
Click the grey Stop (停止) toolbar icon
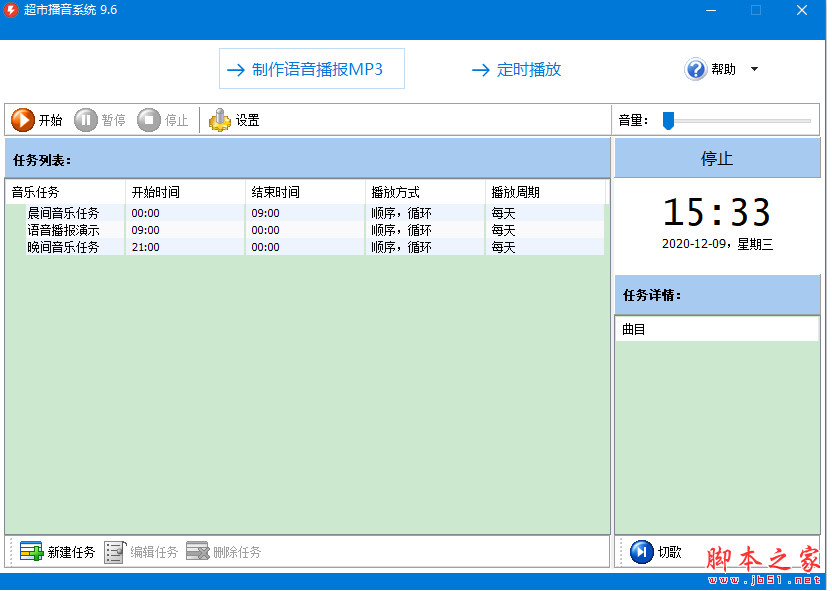149,120
